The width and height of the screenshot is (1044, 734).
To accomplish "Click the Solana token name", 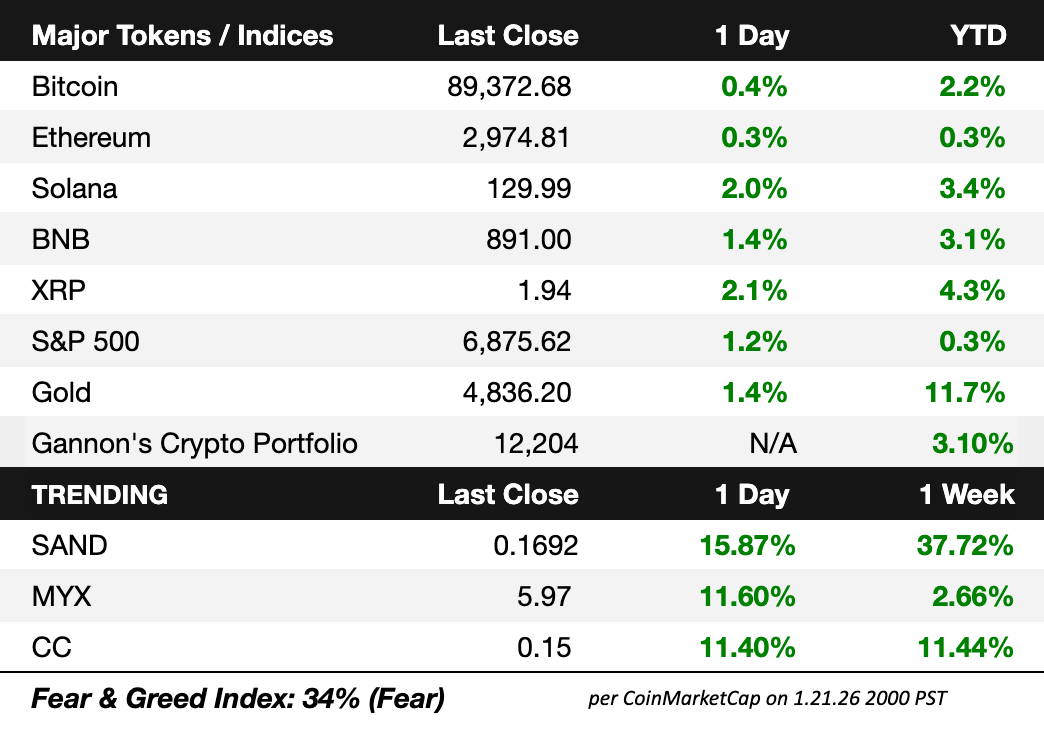I will tap(75, 189).
